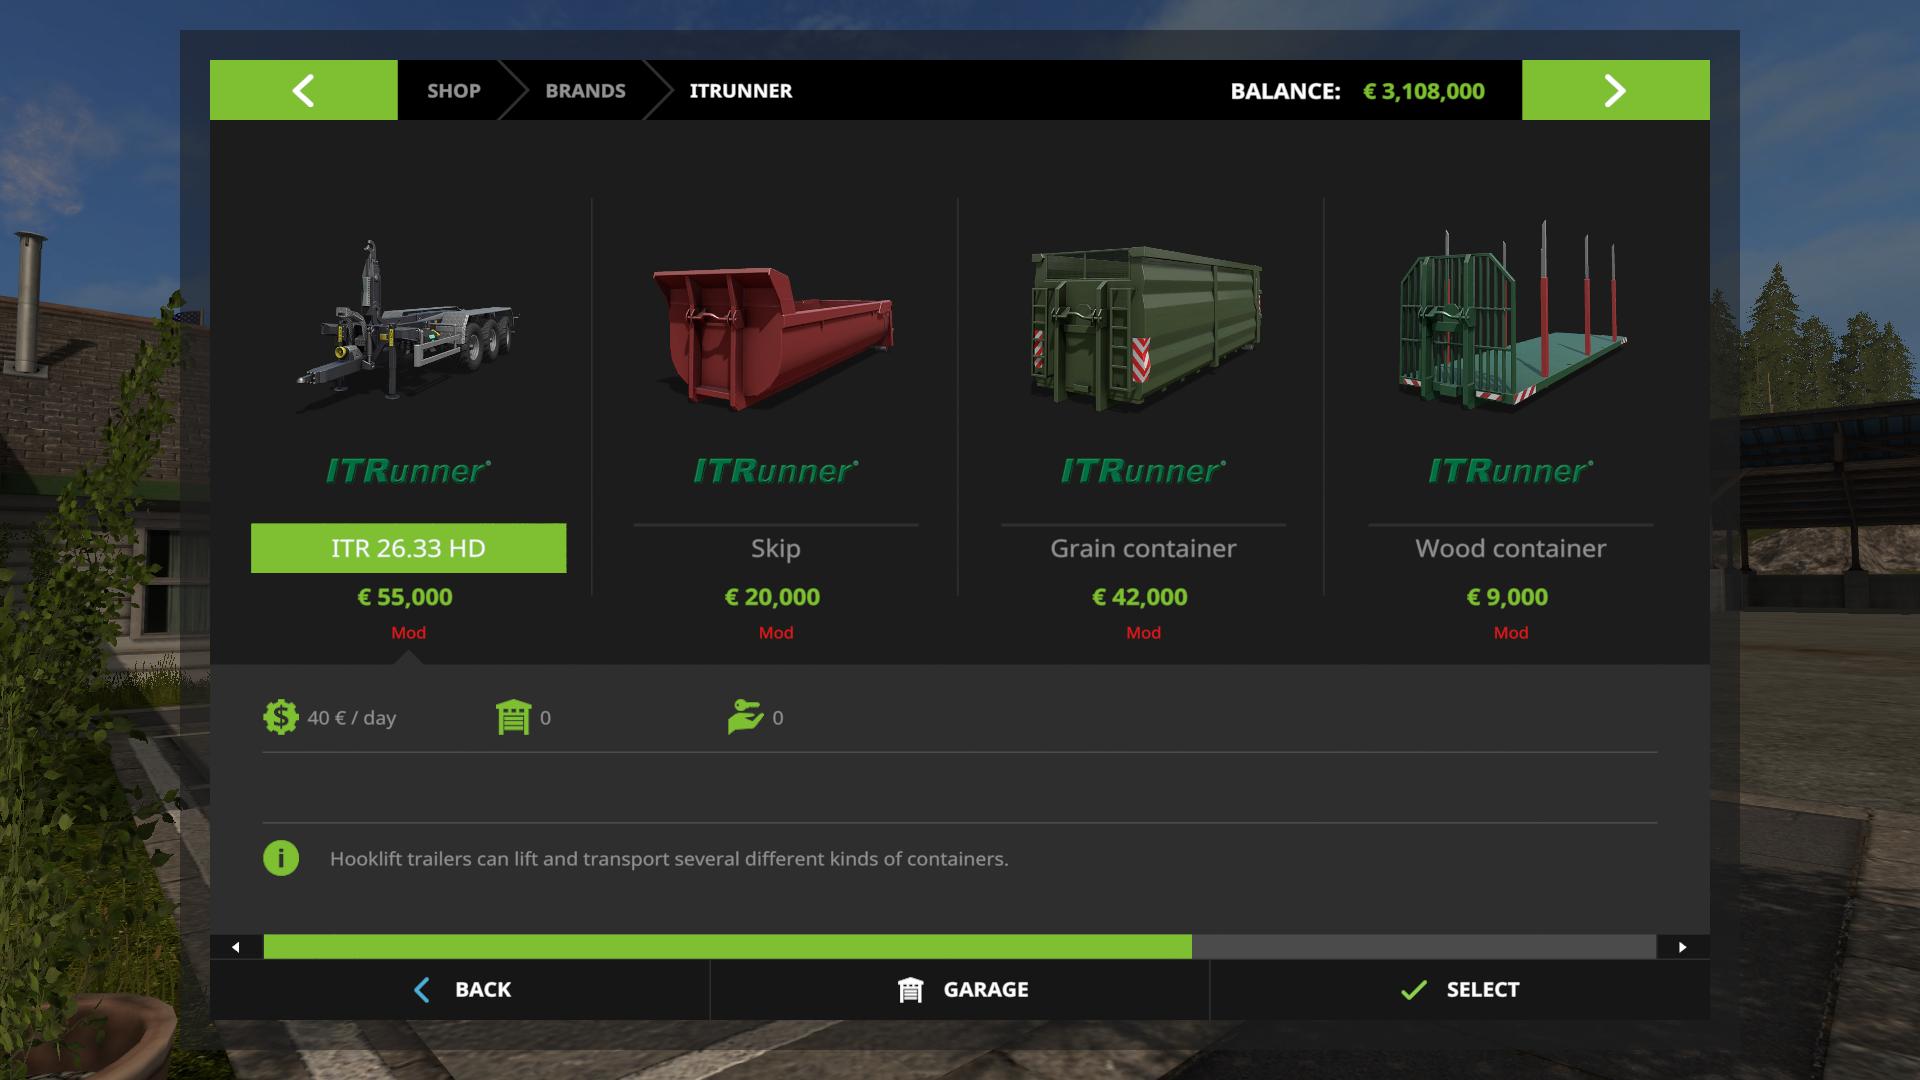Screen dimensions: 1920x1080
Task: Click the green info icon
Action: tap(281, 858)
